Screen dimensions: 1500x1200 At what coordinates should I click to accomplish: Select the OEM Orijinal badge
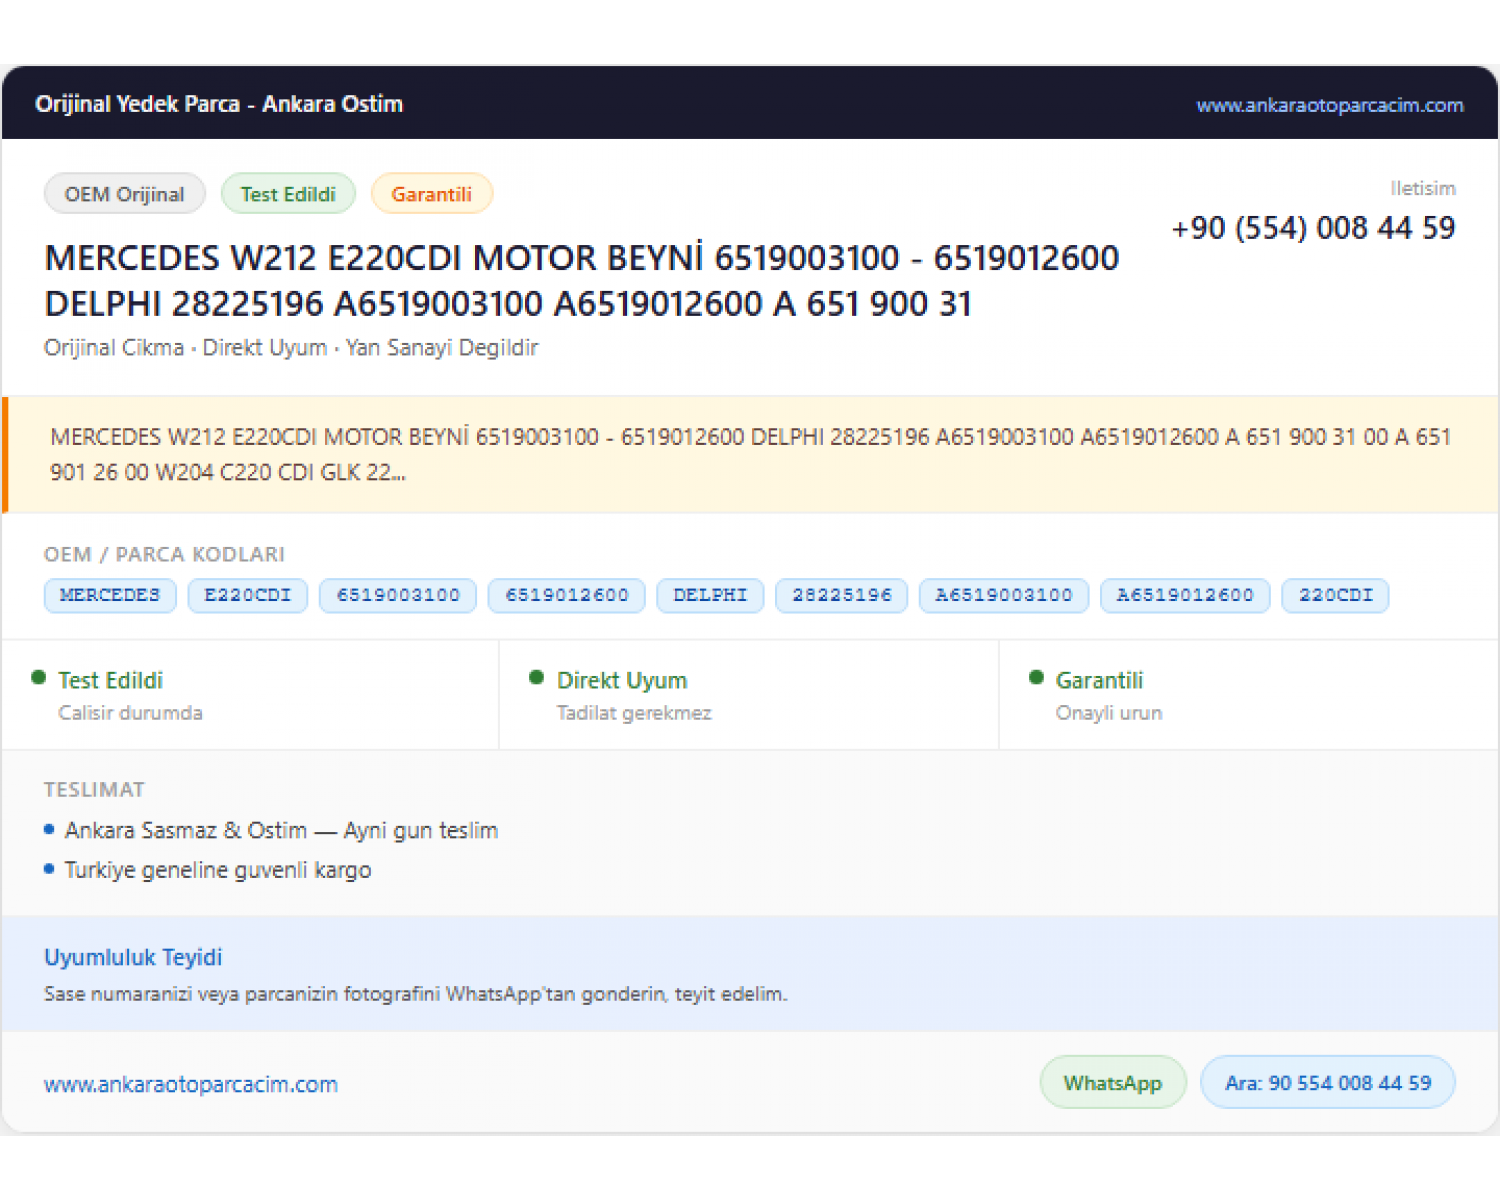click(125, 194)
